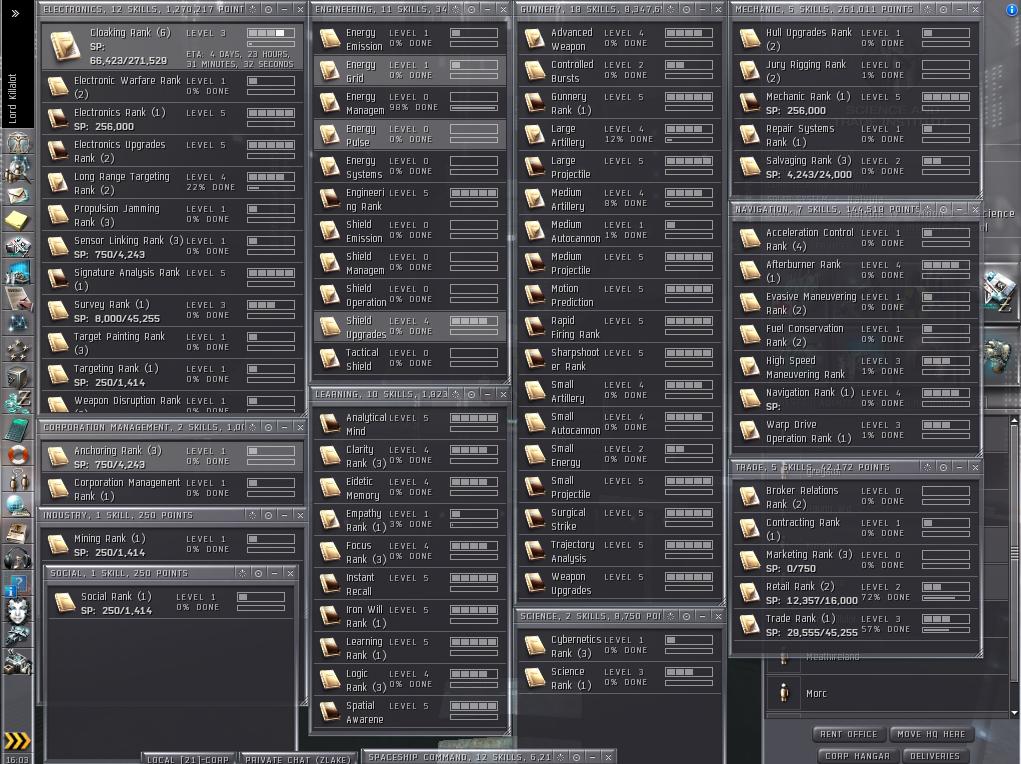Select the Shield Upgrades skill in Engineering
This screenshot has height=764, width=1021.
(410, 327)
